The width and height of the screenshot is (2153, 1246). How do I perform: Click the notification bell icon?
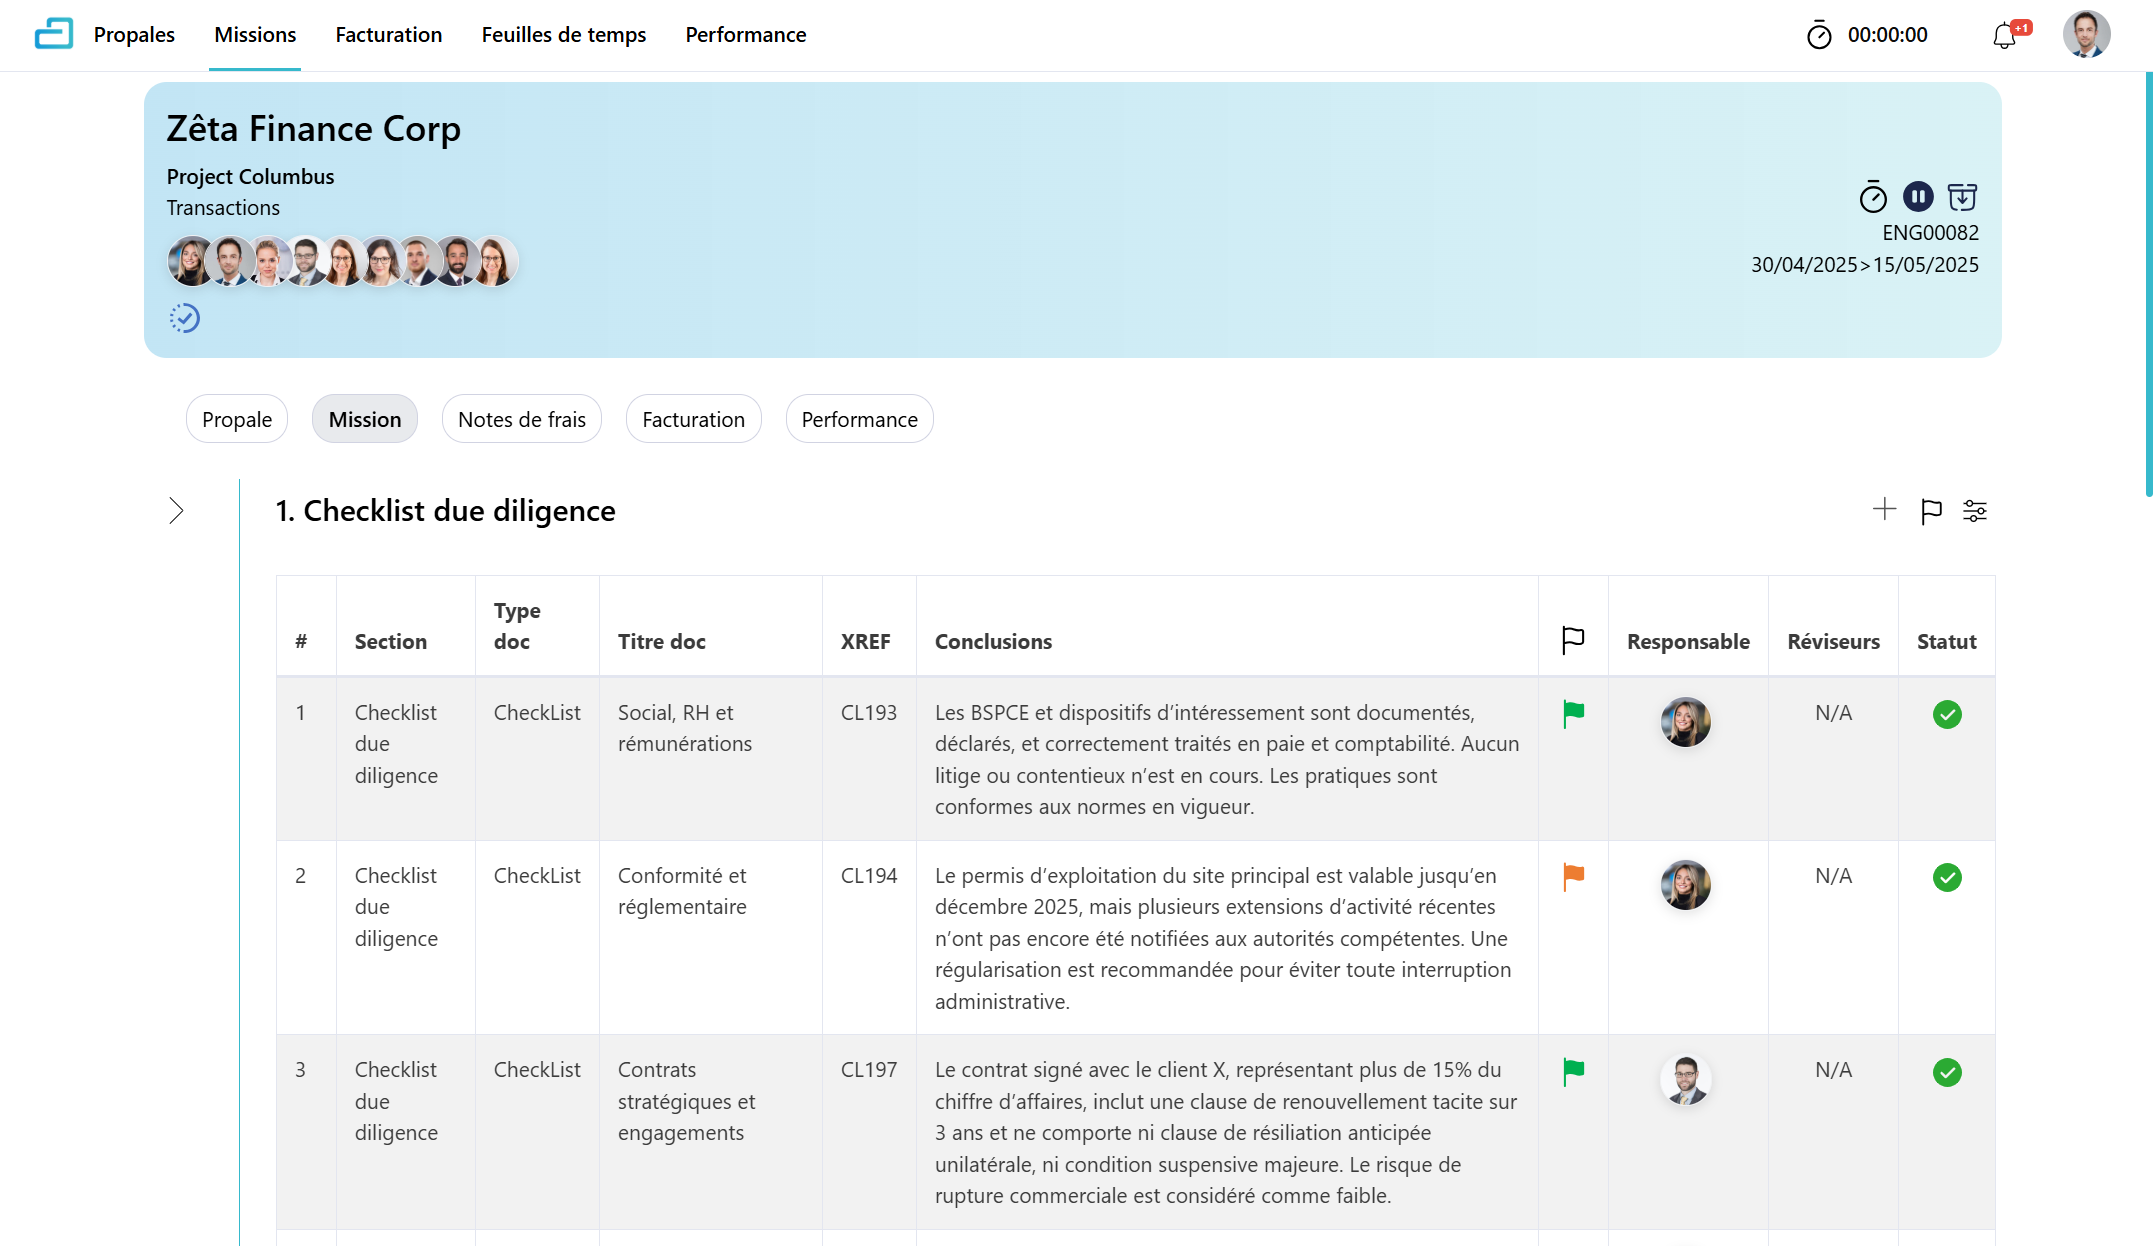(2004, 36)
